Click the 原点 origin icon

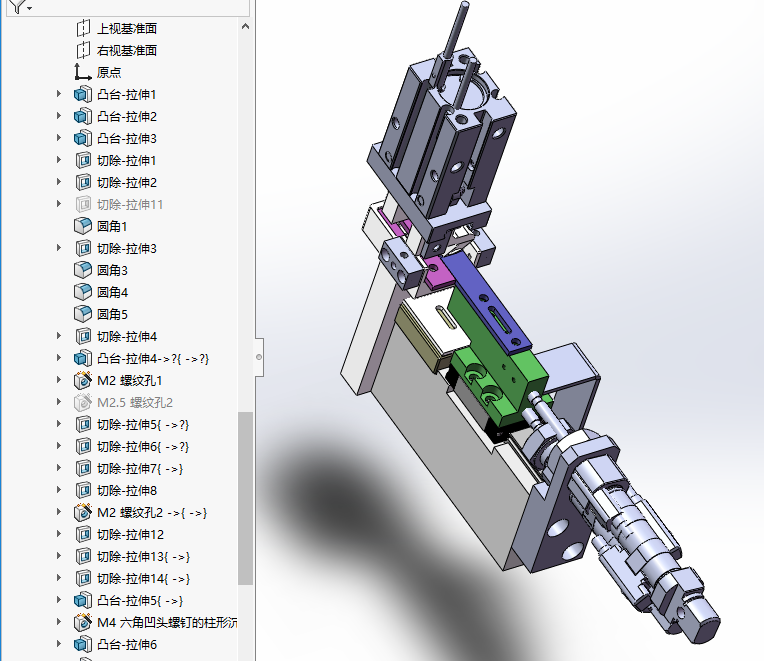(x=83, y=72)
